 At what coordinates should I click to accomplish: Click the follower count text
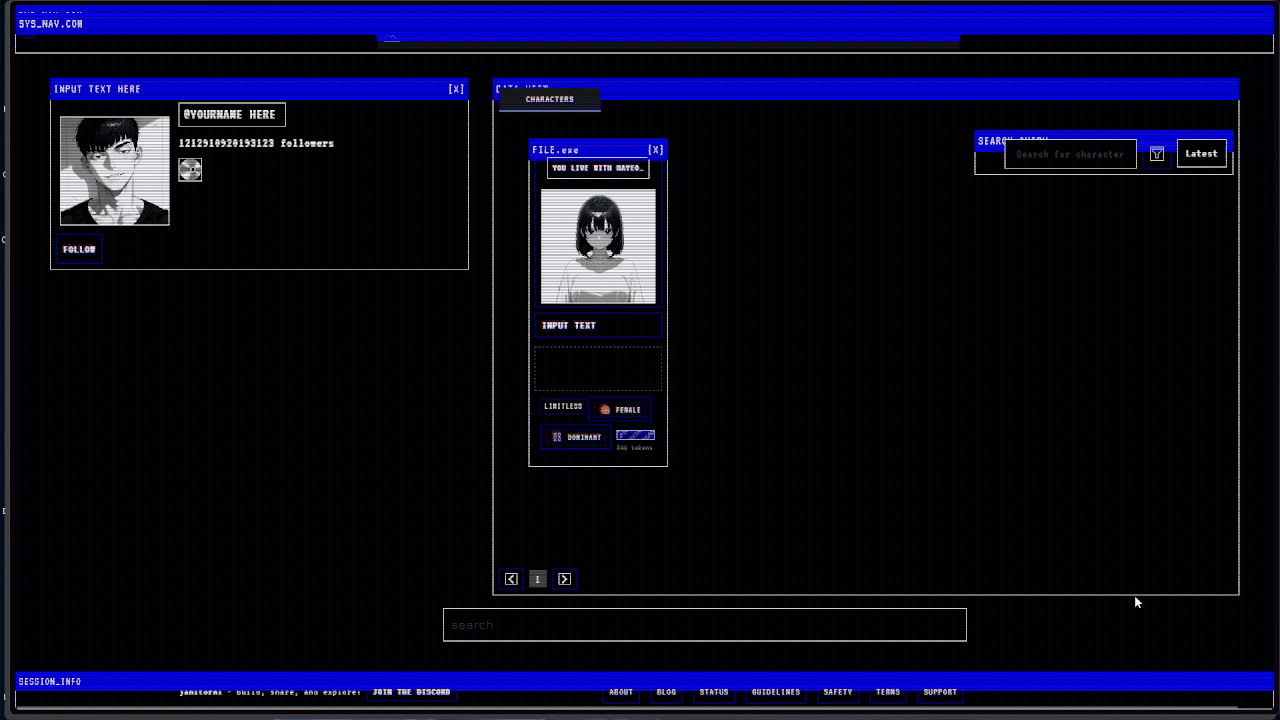point(256,143)
